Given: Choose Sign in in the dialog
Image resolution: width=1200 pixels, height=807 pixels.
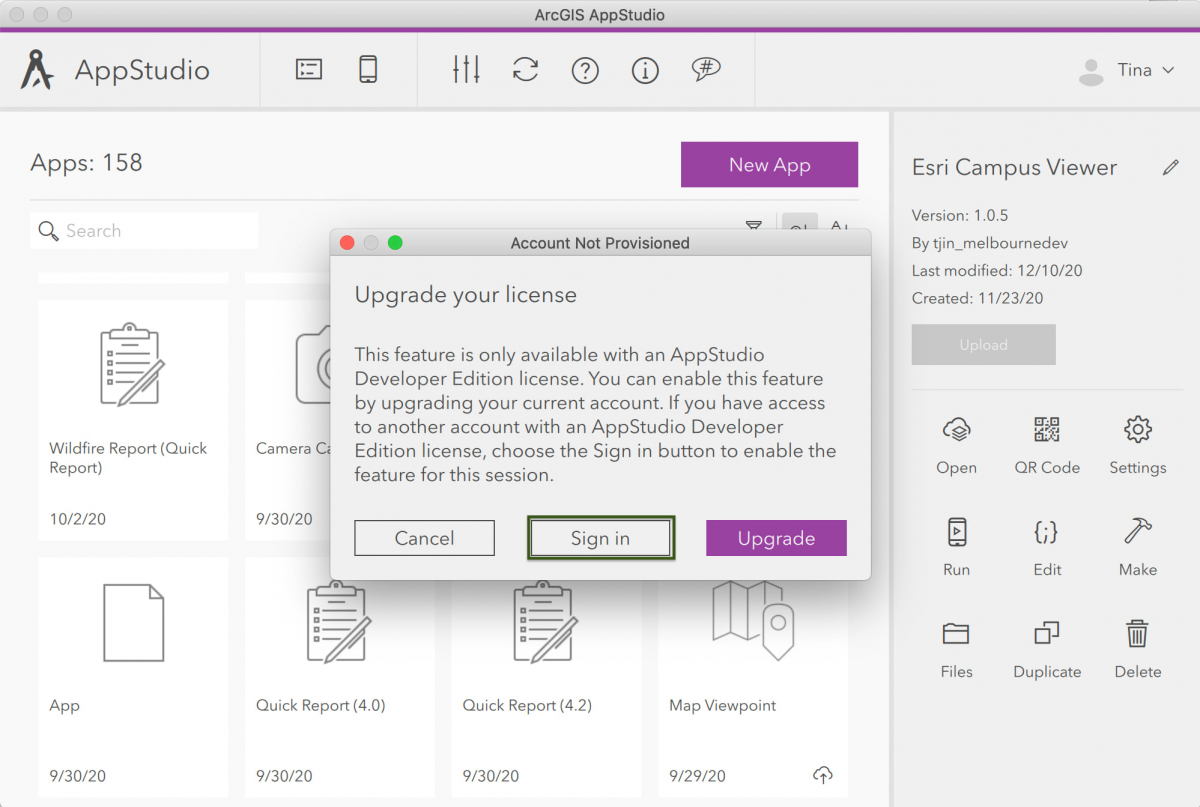Looking at the screenshot, I should tap(601, 538).
